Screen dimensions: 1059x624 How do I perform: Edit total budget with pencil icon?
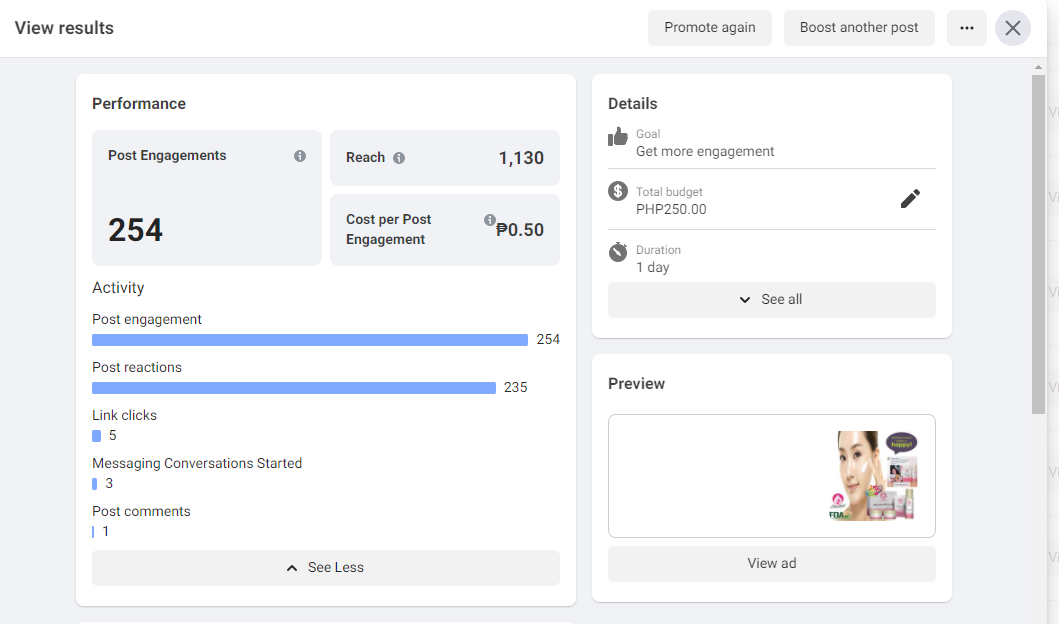[x=910, y=199]
